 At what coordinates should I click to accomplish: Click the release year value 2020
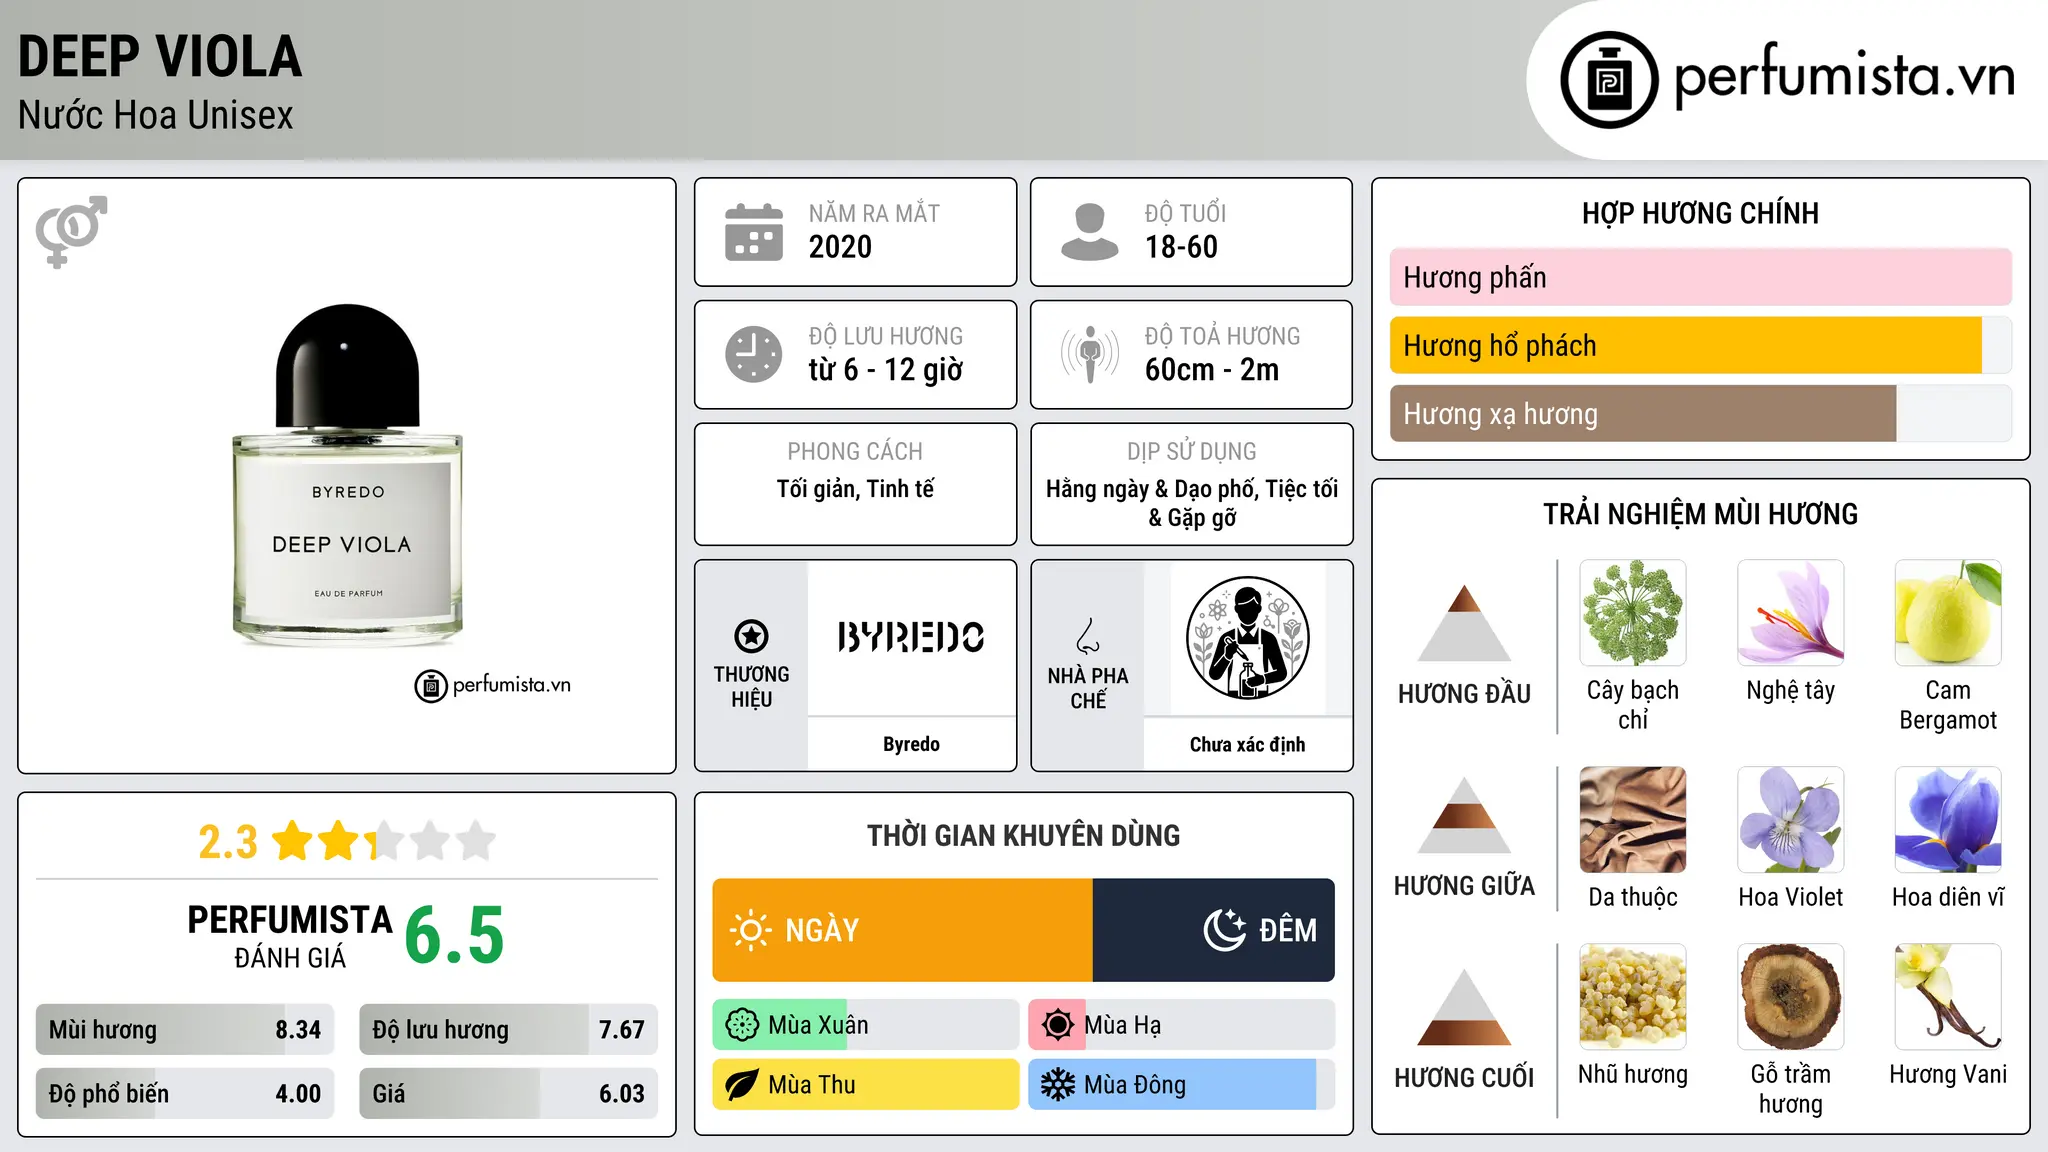(x=840, y=247)
